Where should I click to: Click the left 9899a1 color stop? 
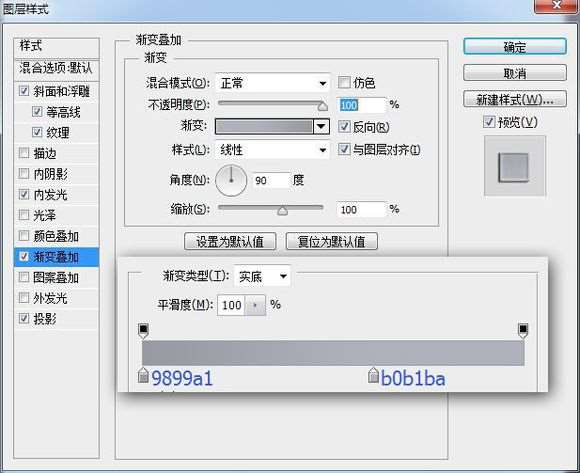(143, 375)
